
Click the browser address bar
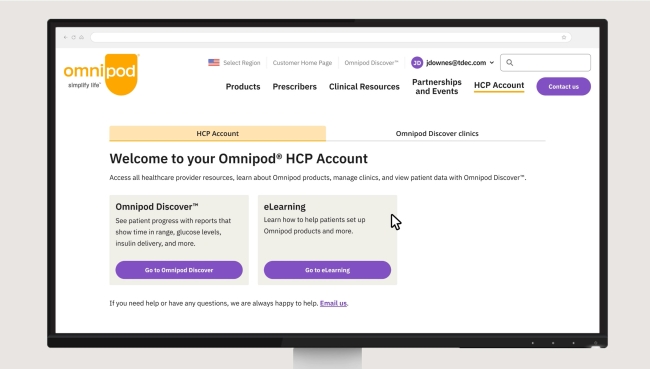[x=331, y=37]
